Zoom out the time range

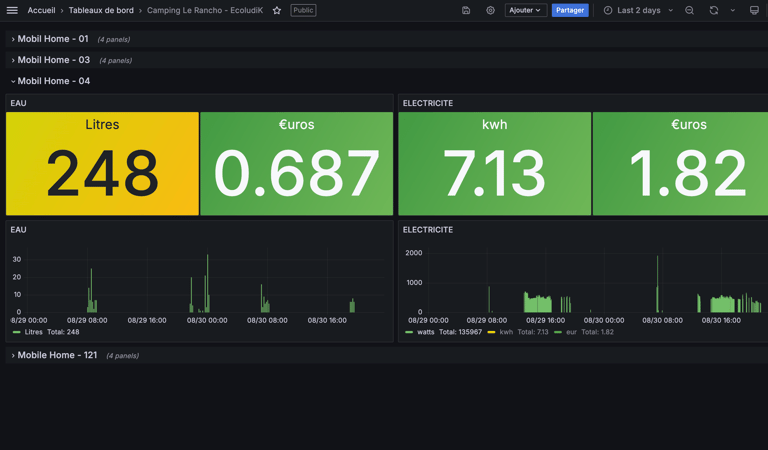(x=689, y=10)
